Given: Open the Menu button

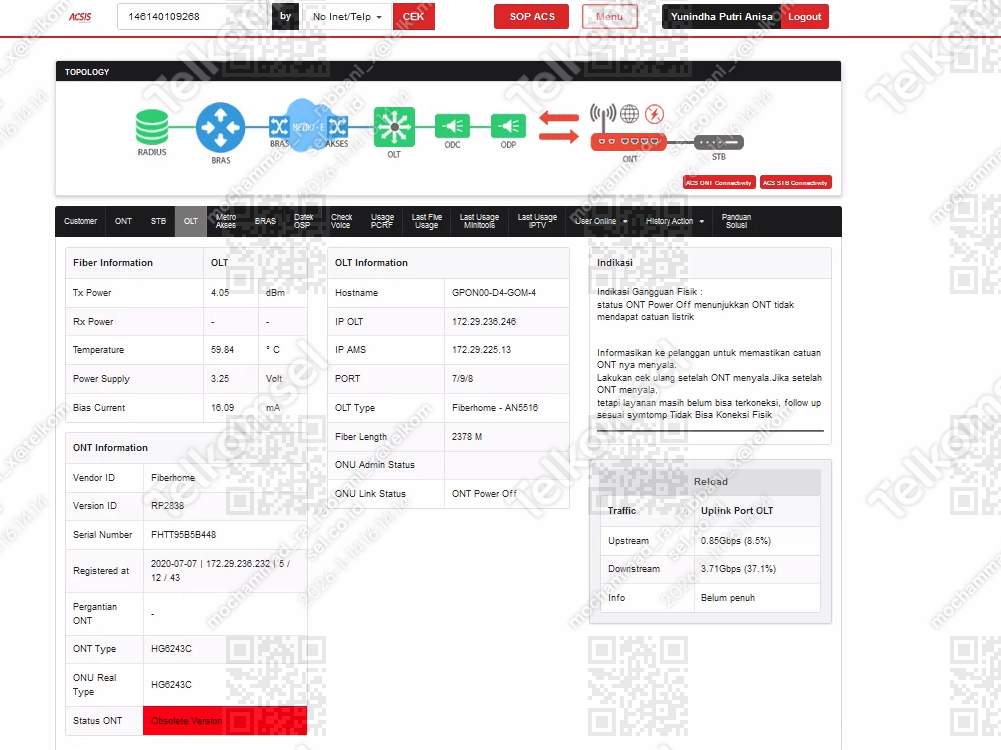Looking at the screenshot, I should pyautogui.click(x=609, y=17).
